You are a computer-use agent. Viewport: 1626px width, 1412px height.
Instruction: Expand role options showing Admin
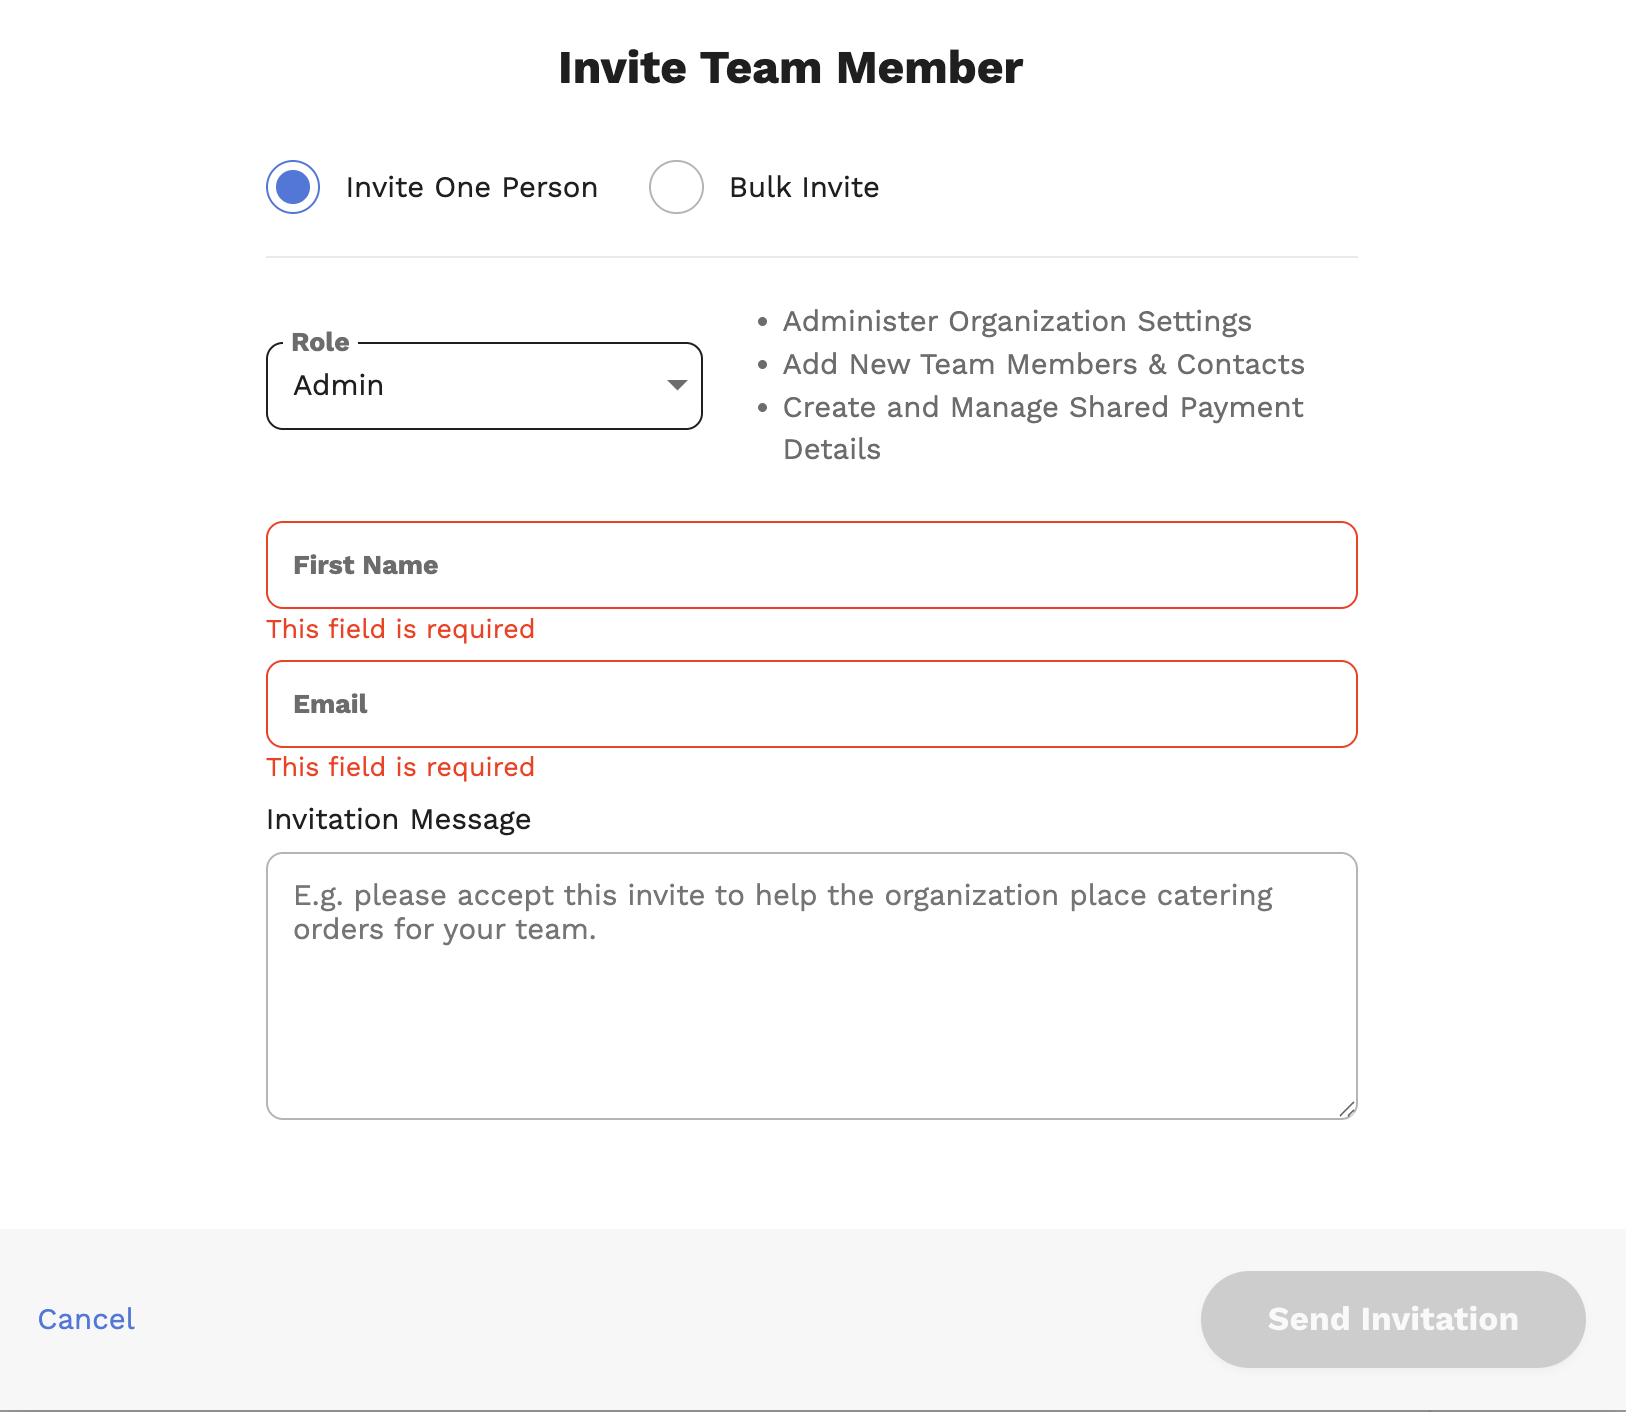tap(484, 386)
